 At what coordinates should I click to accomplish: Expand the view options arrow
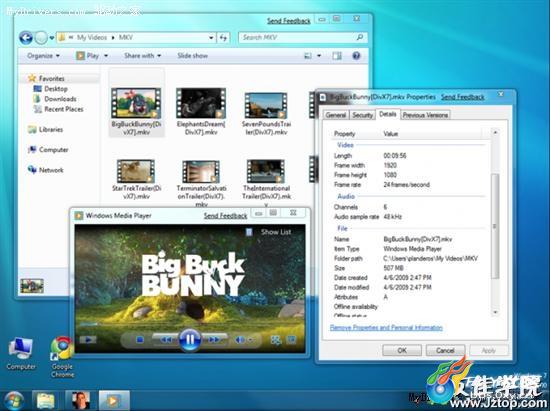[318, 56]
